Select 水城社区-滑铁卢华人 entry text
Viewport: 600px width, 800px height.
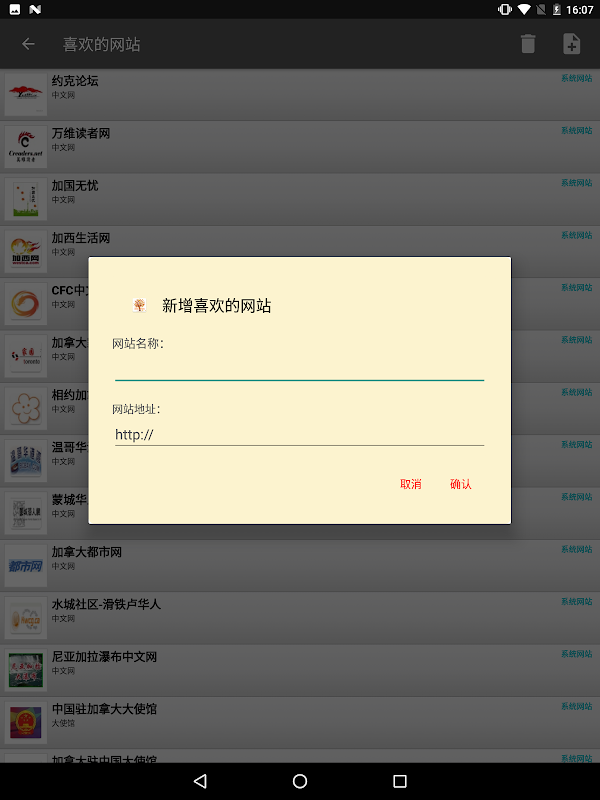[106, 604]
